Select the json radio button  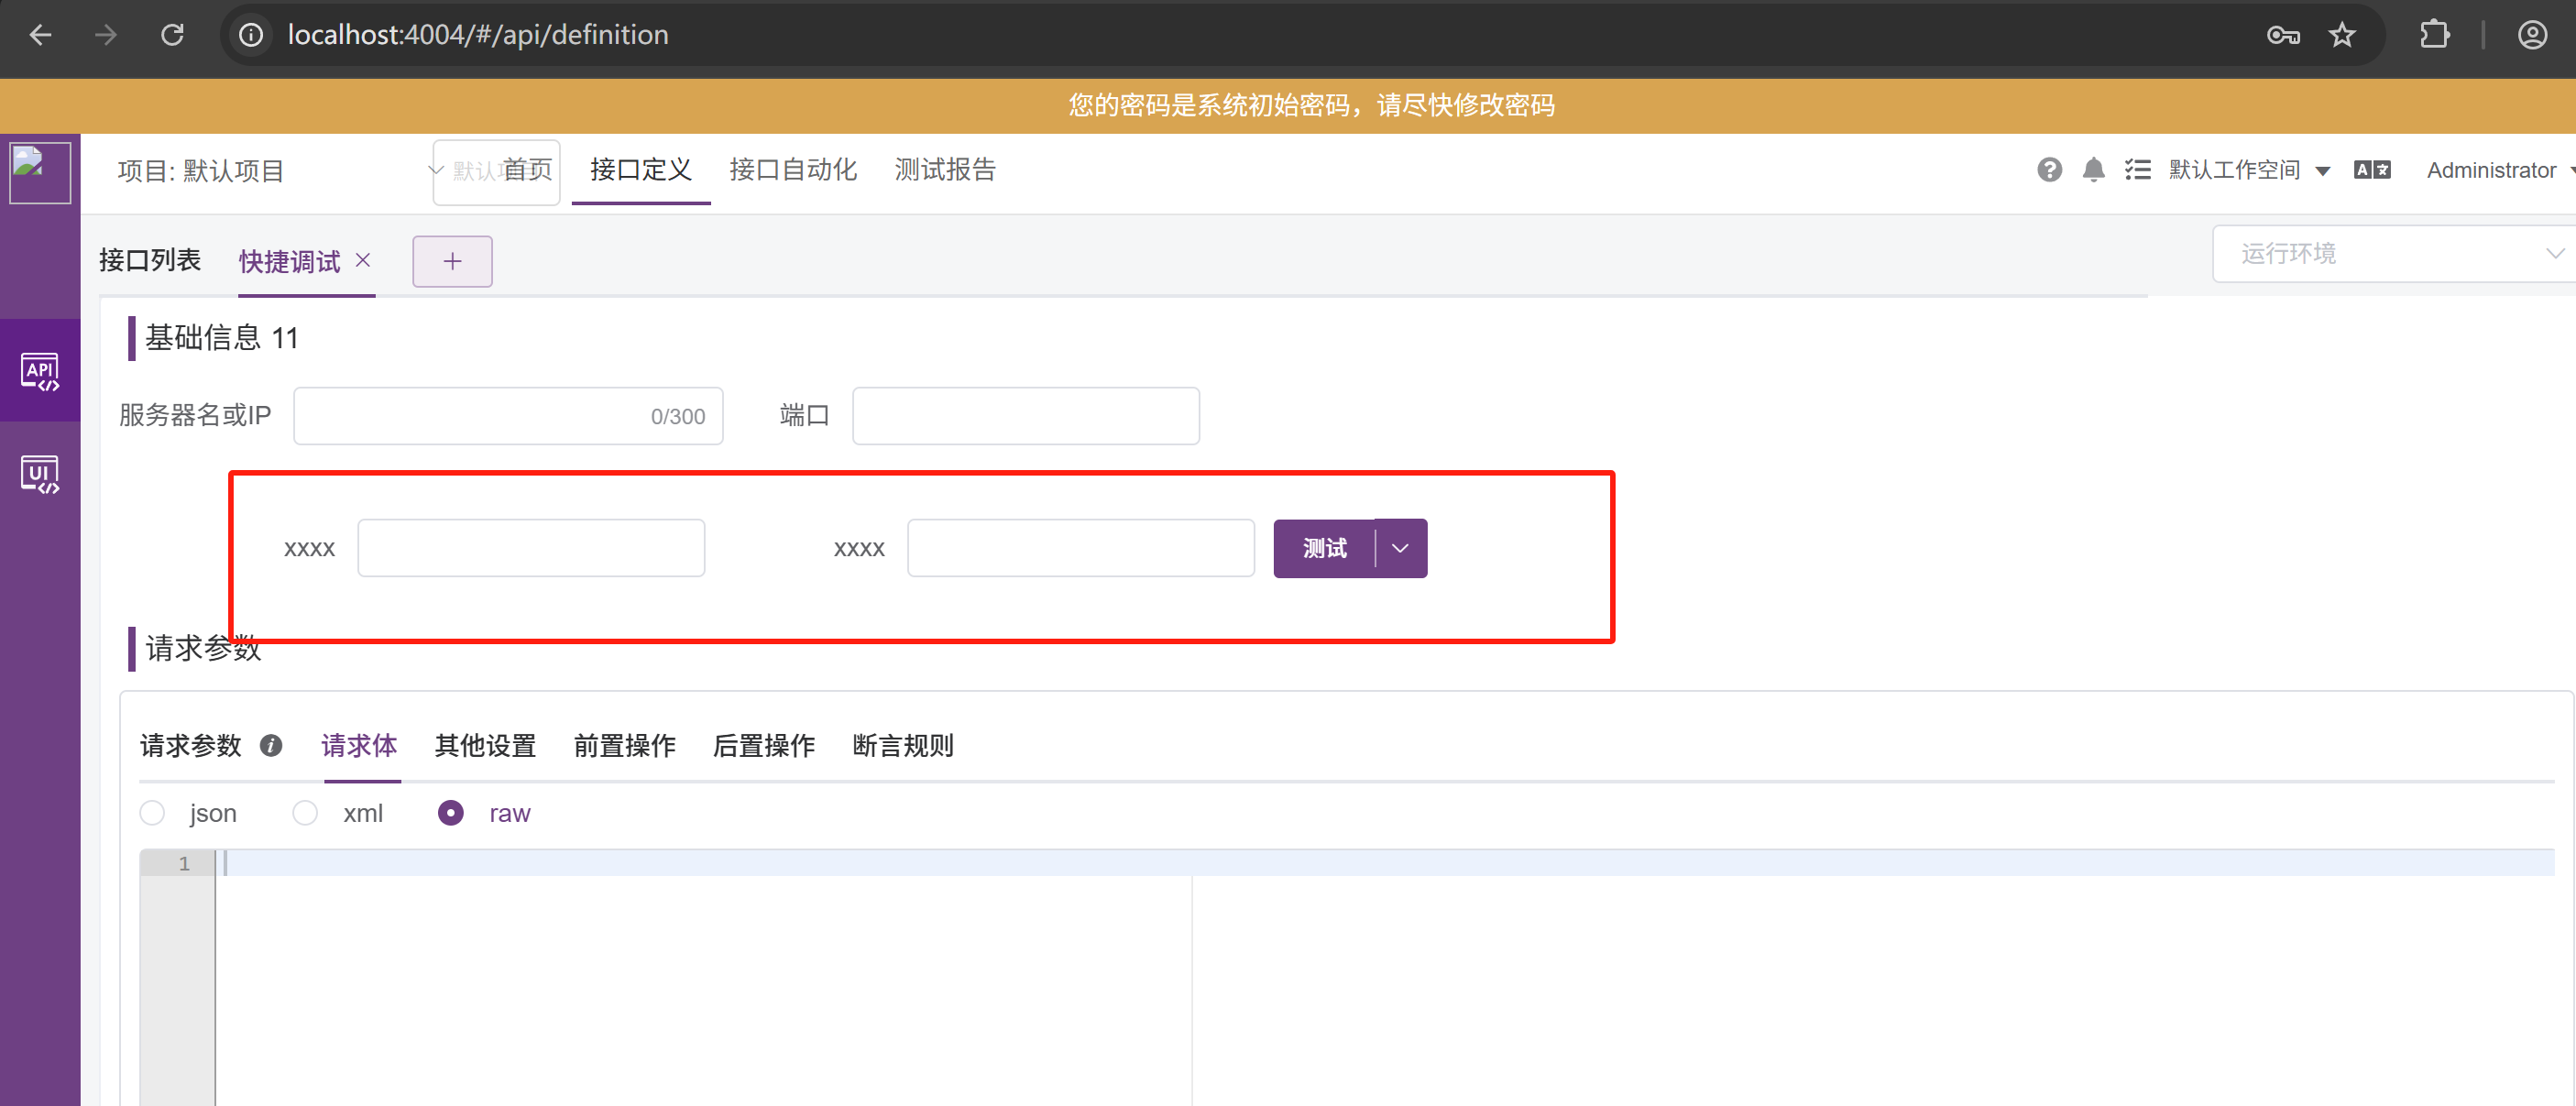(152, 813)
